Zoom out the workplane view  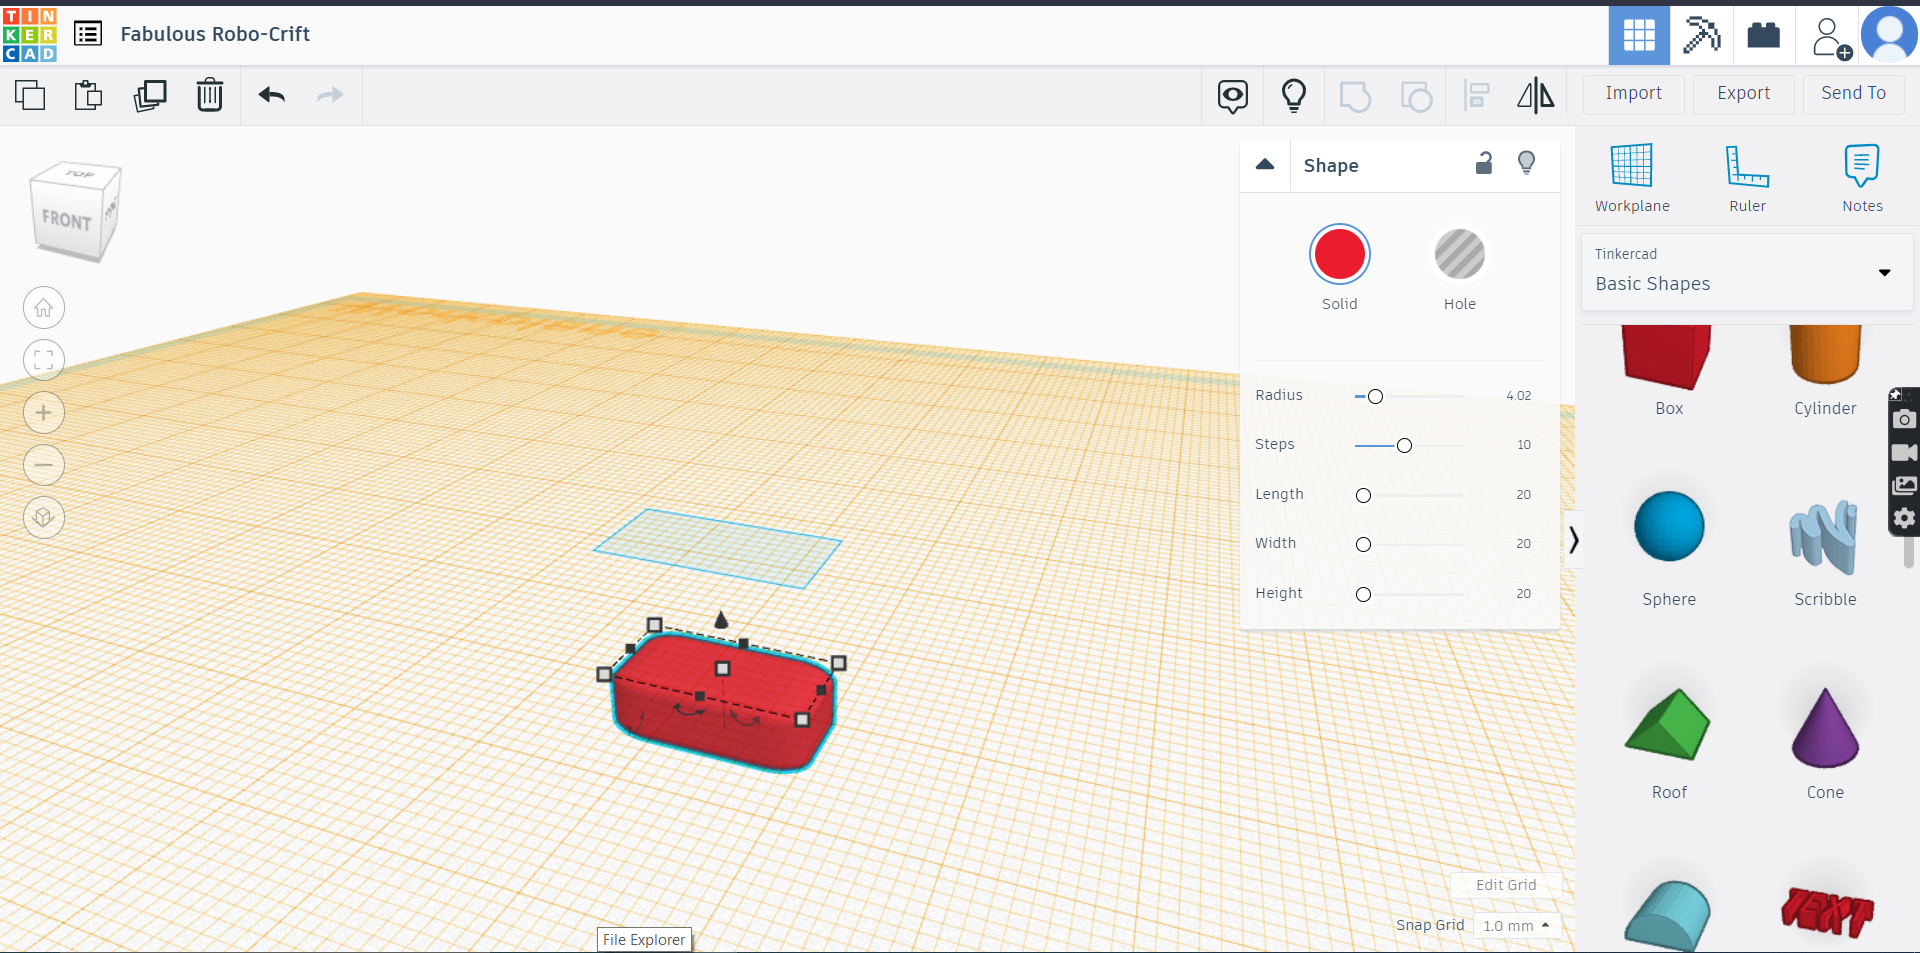[44, 465]
